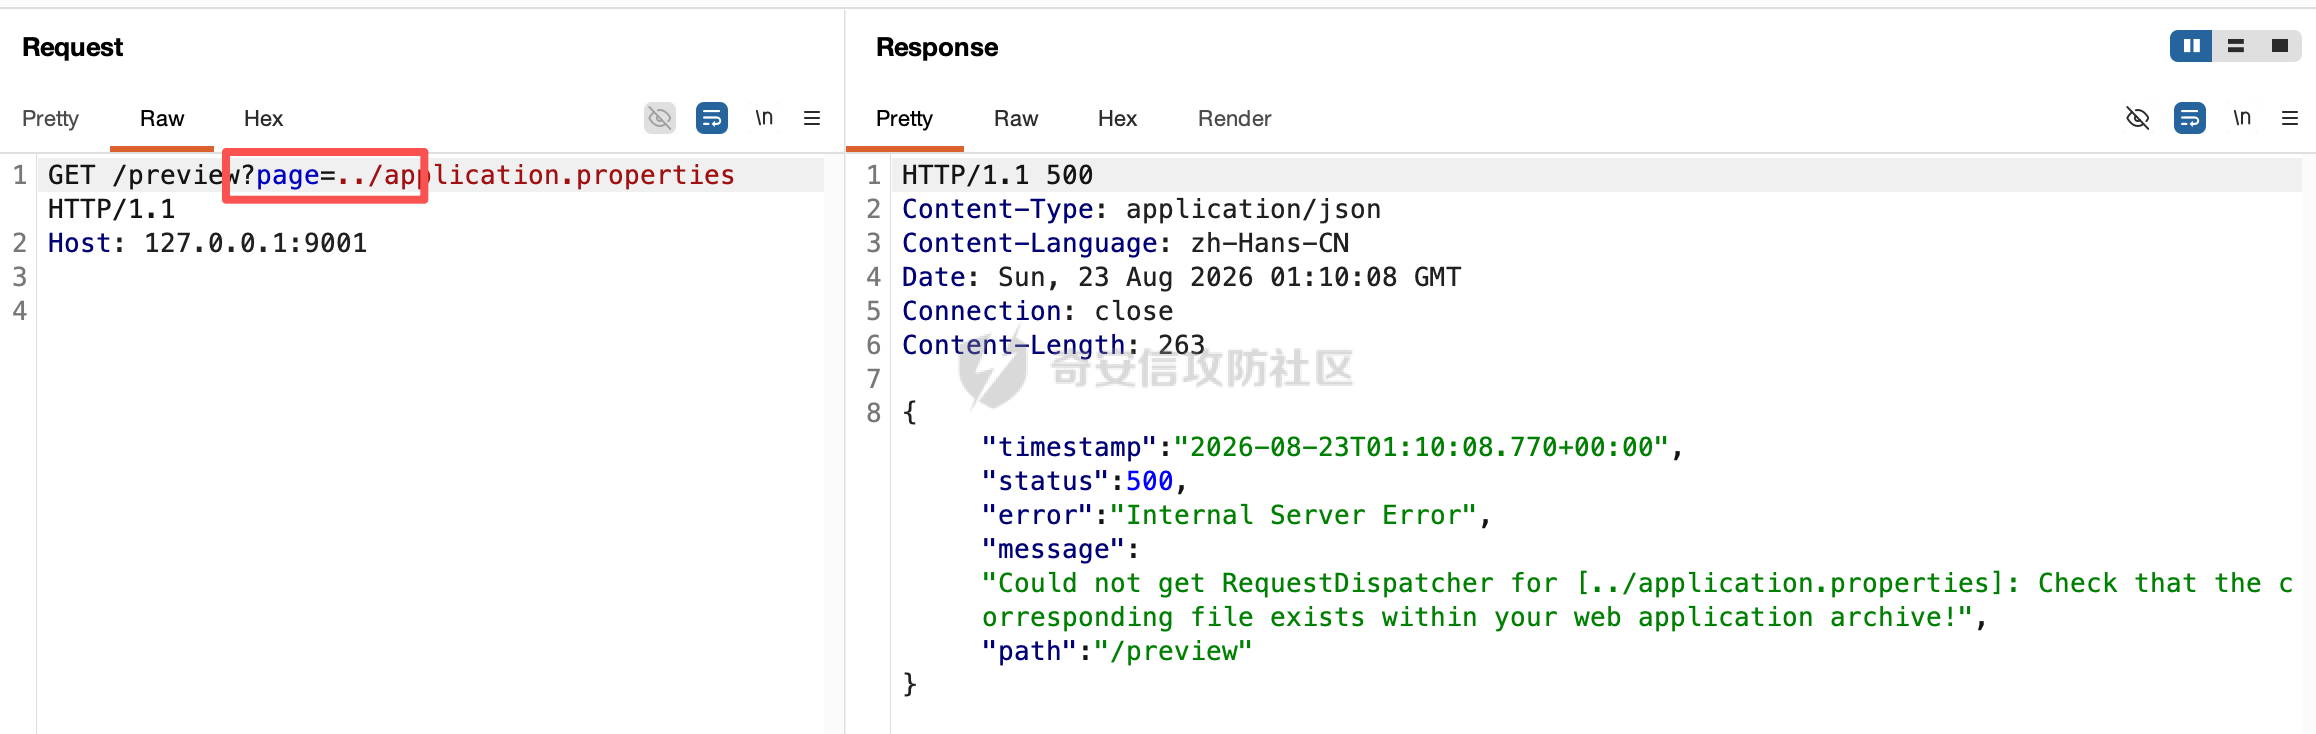Click the "status":500 JSON line
The width and height of the screenshot is (2316, 734).
click(x=1085, y=481)
